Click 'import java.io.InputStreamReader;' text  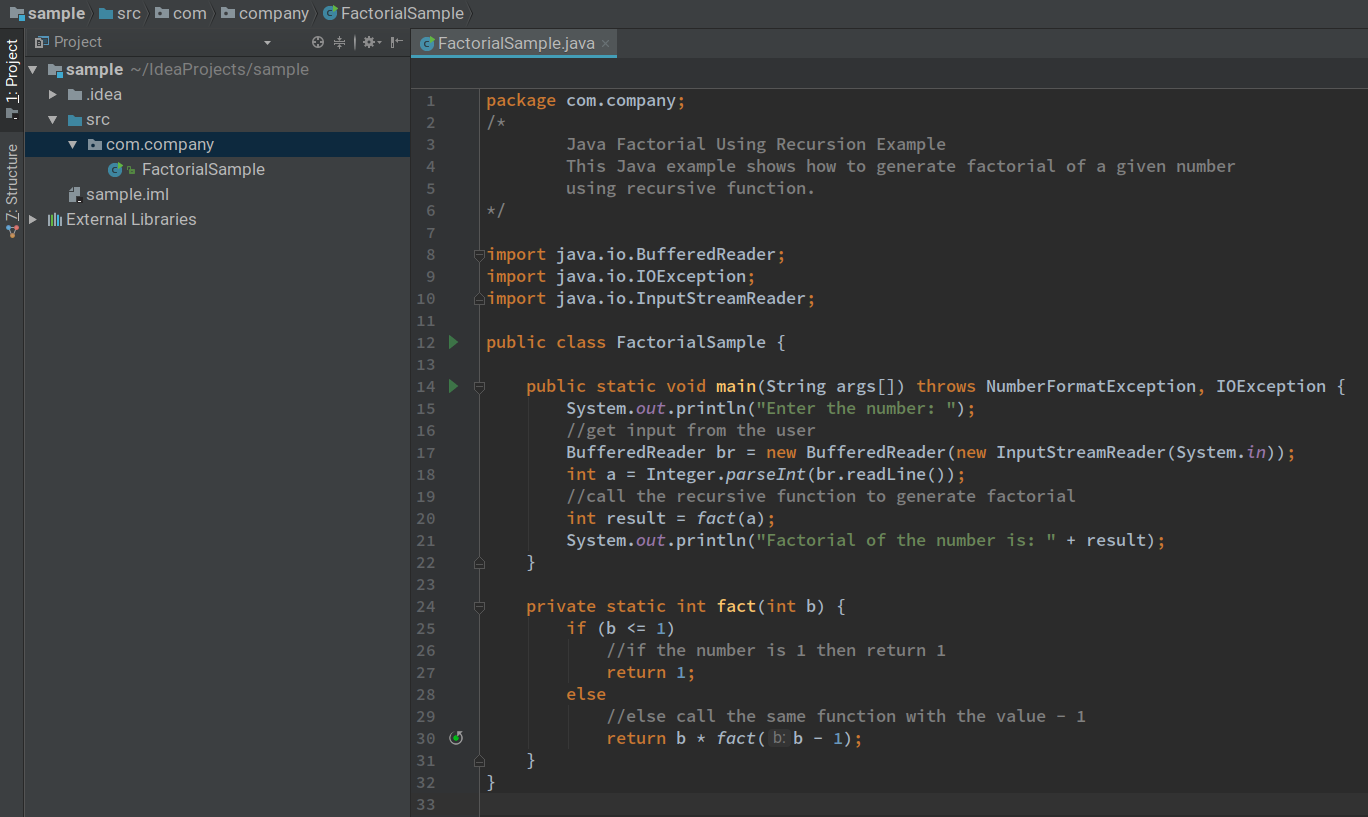tap(651, 298)
